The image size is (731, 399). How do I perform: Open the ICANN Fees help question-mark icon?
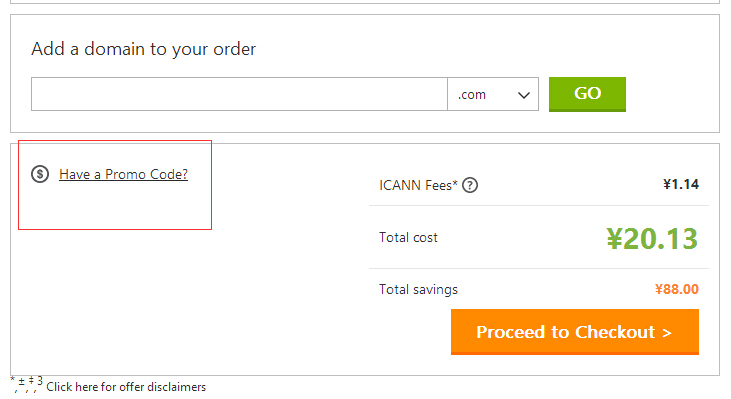(470, 185)
